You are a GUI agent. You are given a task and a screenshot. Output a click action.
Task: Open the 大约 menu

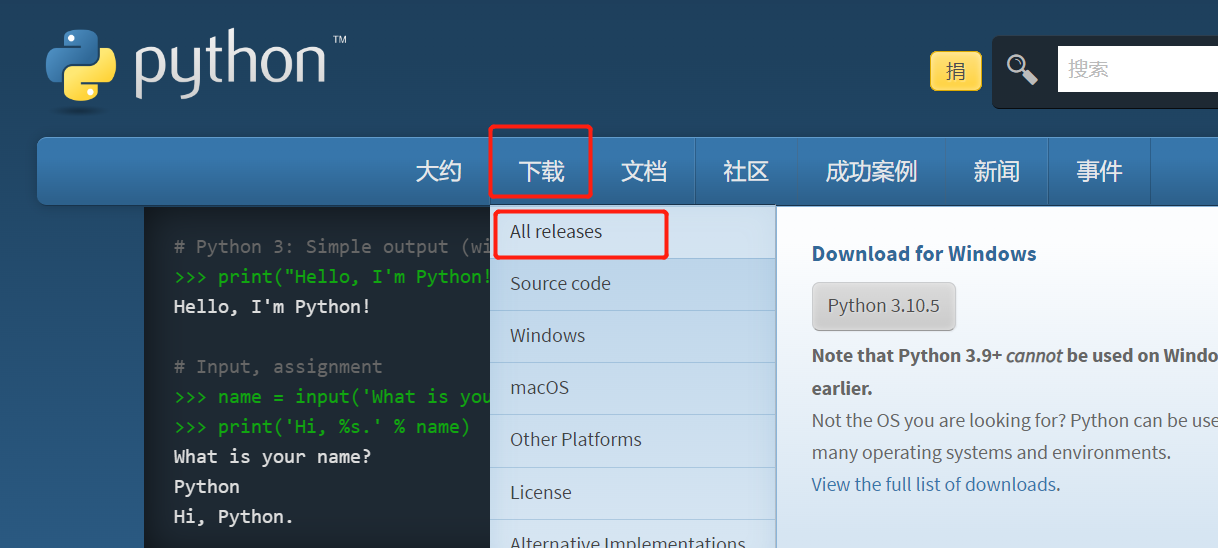[x=438, y=171]
